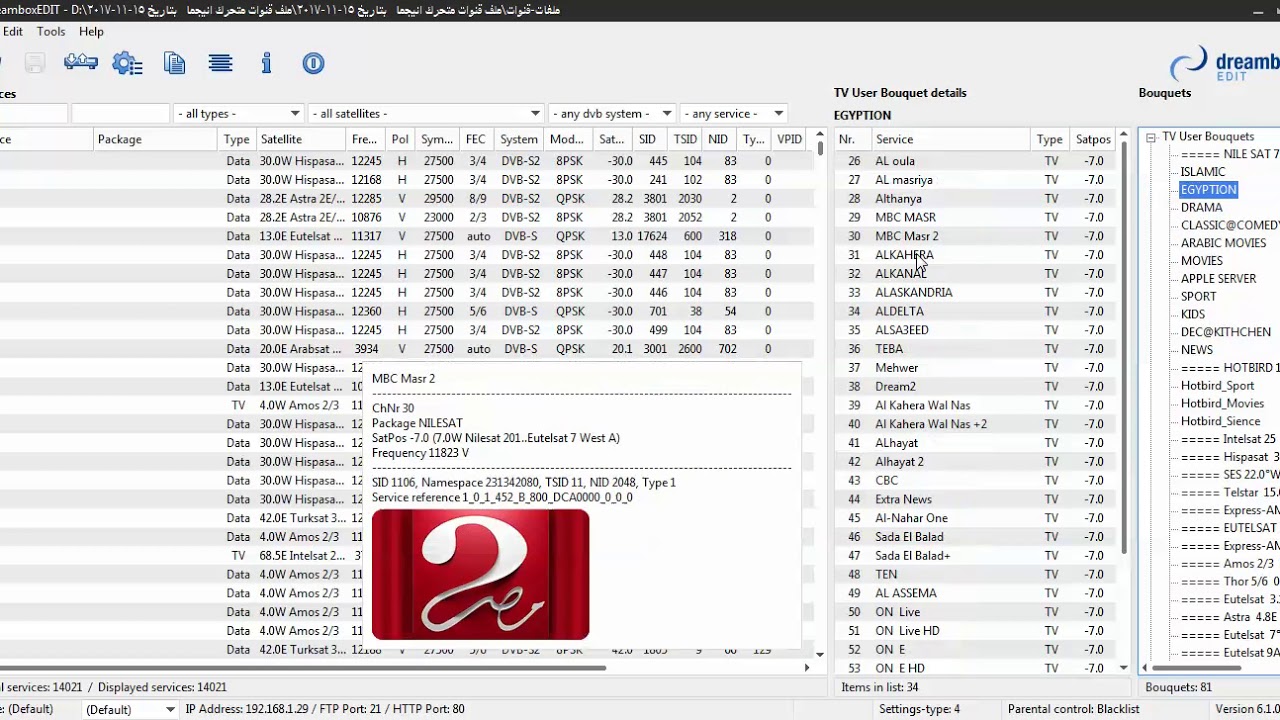Select service 'Sada El Balad+' row

pos(975,556)
